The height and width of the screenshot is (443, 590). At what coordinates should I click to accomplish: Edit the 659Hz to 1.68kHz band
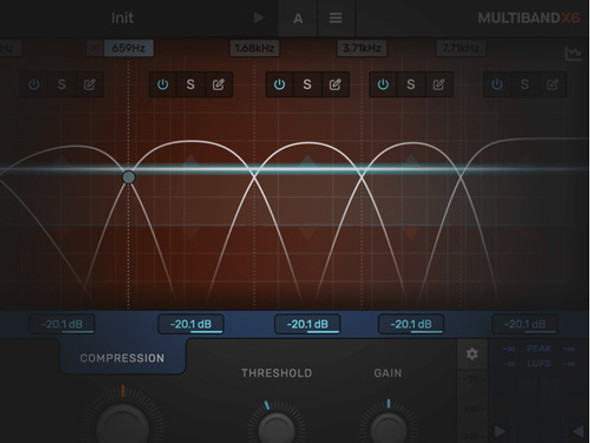219,84
